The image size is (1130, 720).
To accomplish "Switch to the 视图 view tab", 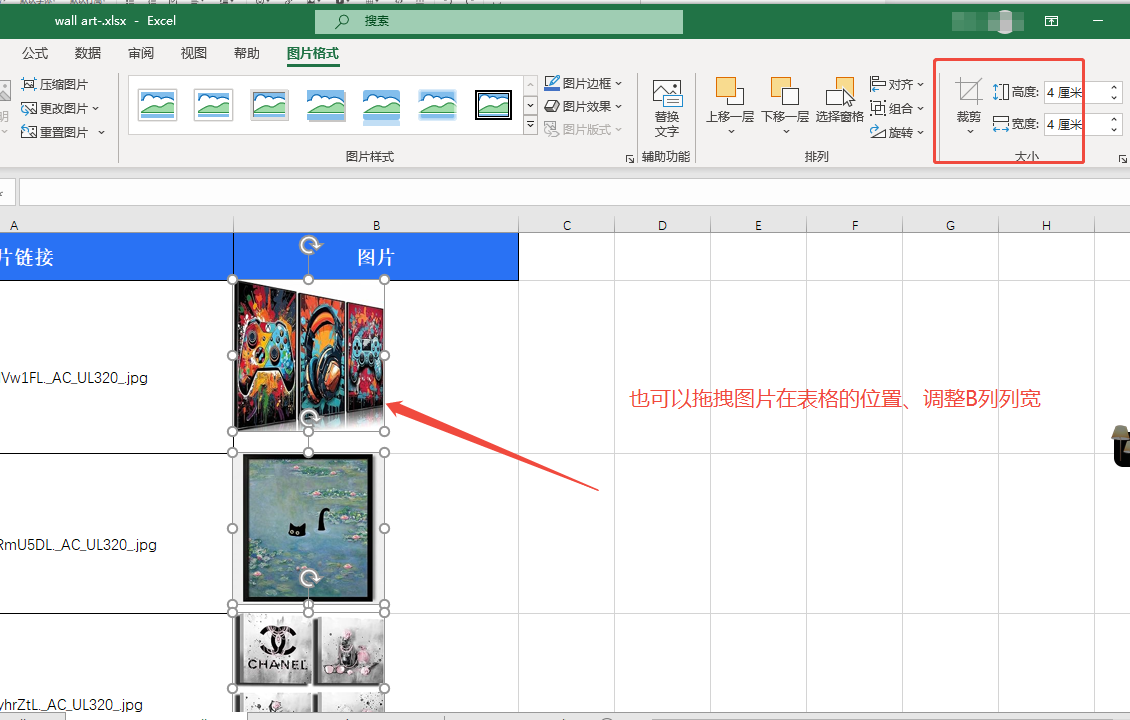I will tap(193, 53).
